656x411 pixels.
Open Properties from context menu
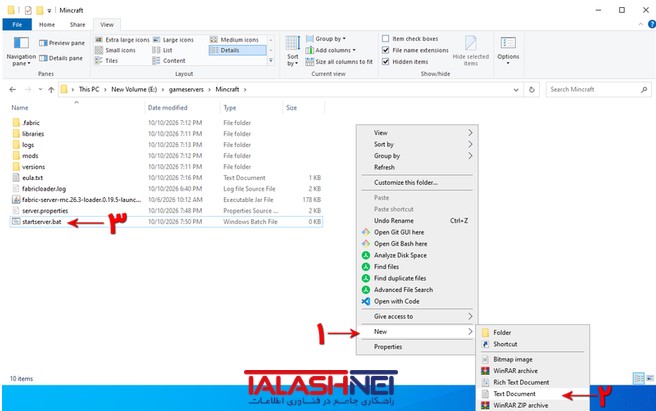(417, 347)
